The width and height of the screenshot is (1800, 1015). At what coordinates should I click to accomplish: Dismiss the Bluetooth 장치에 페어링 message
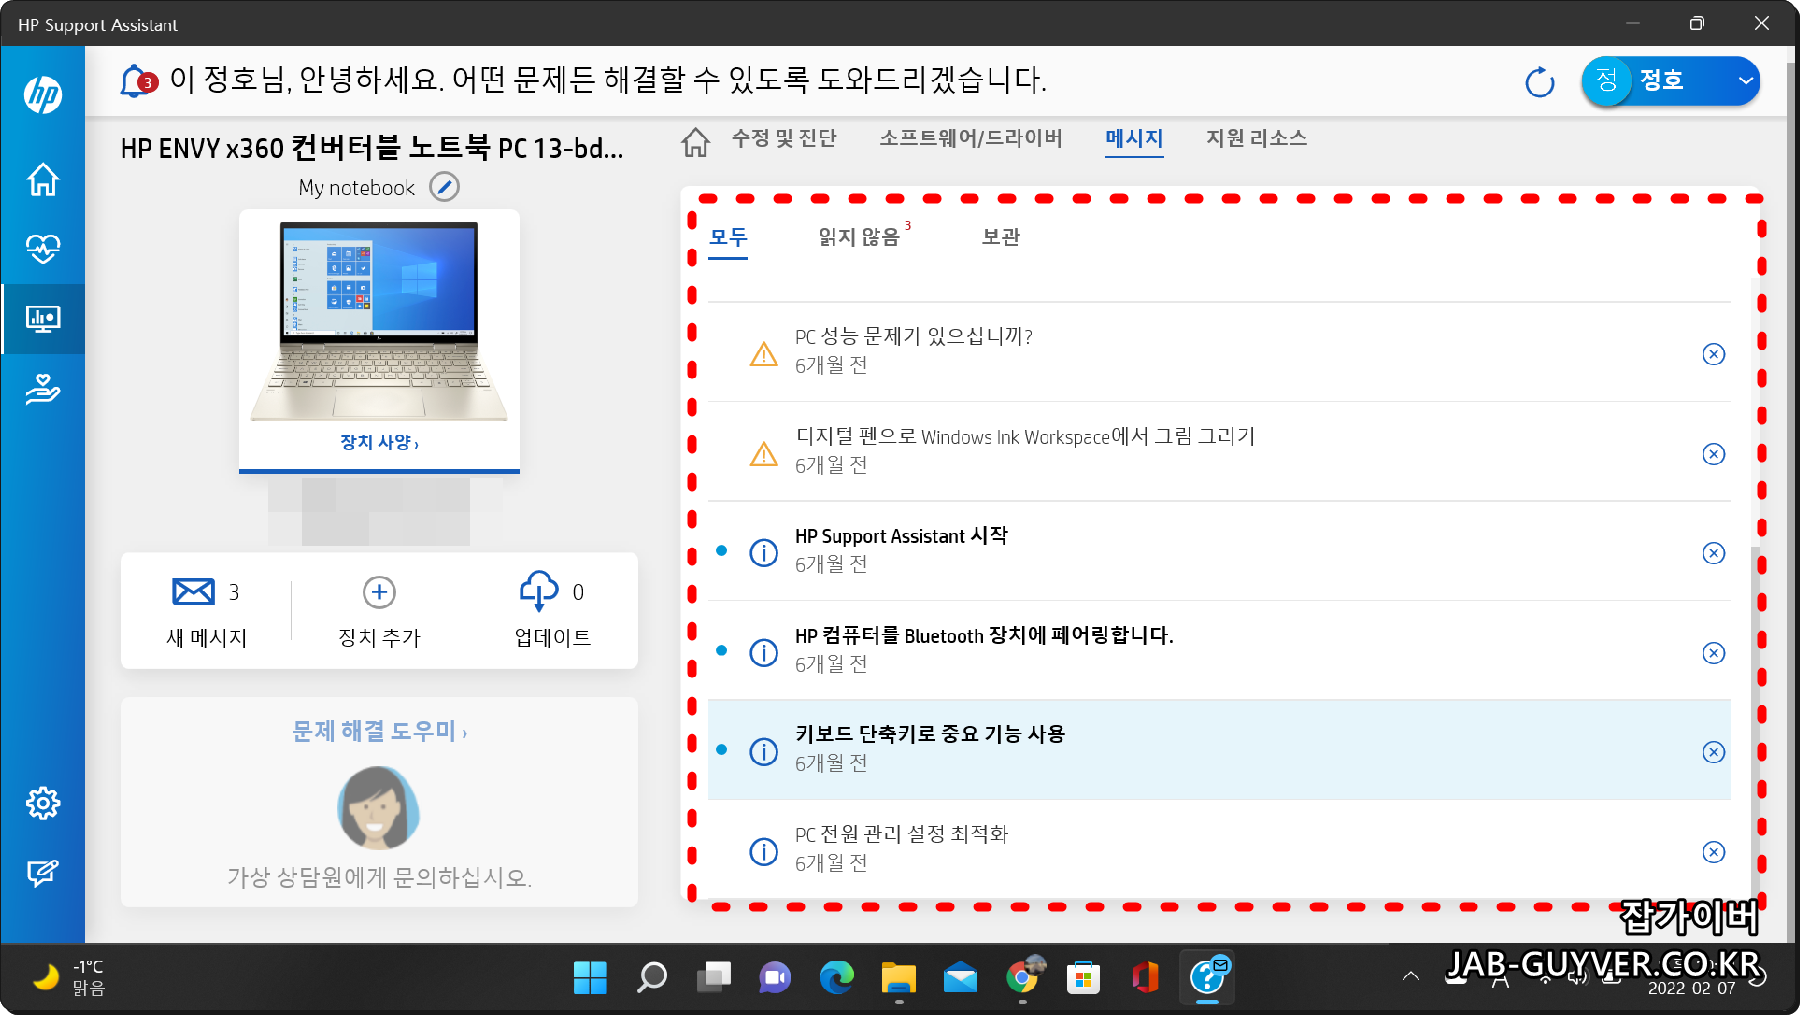(1714, 653)
